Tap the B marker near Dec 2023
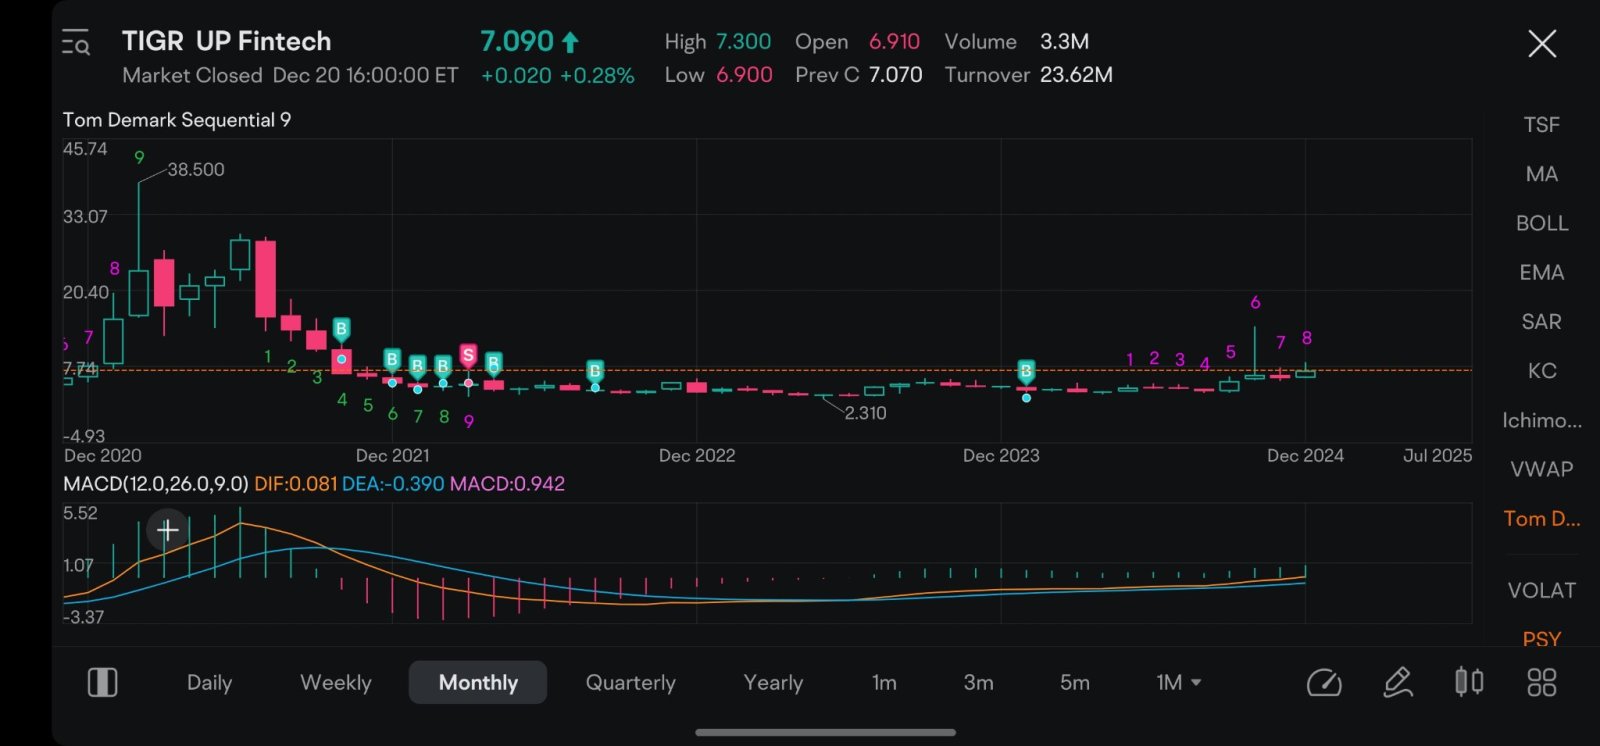1600x746 pixels. click(1026, 370)
